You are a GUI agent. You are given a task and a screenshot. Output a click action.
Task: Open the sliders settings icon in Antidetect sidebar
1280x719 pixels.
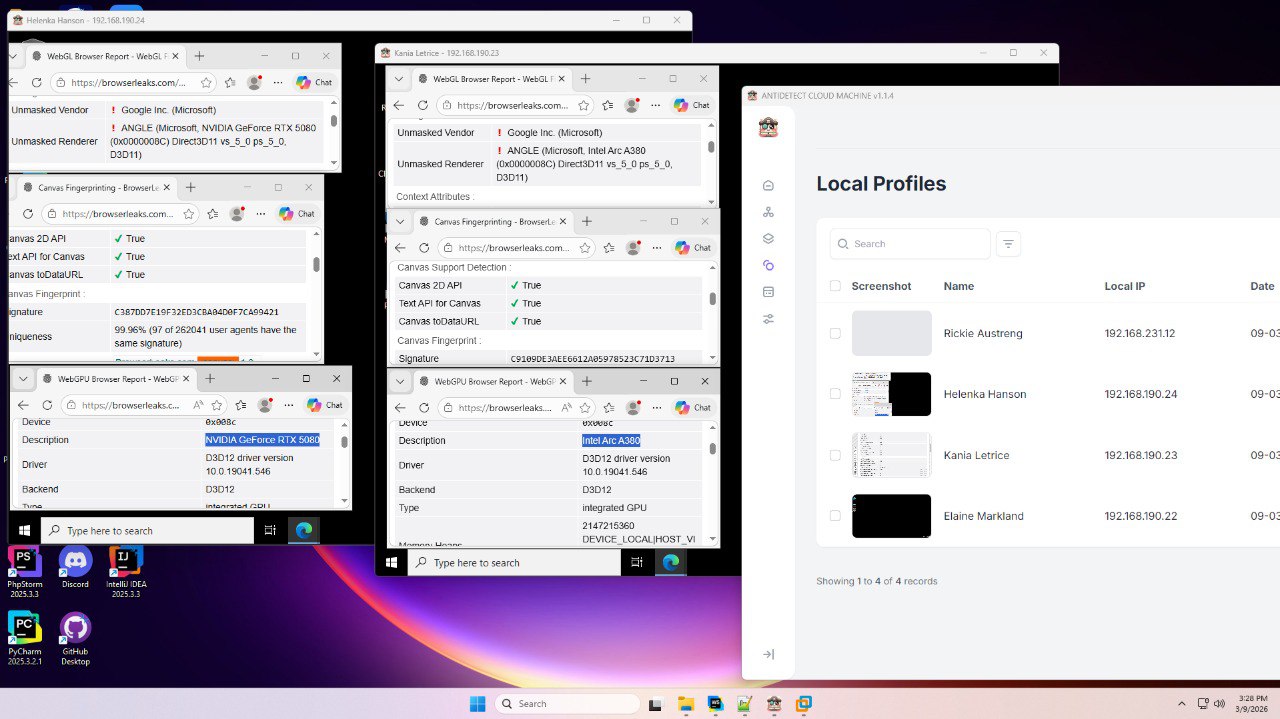coord(768,319)
